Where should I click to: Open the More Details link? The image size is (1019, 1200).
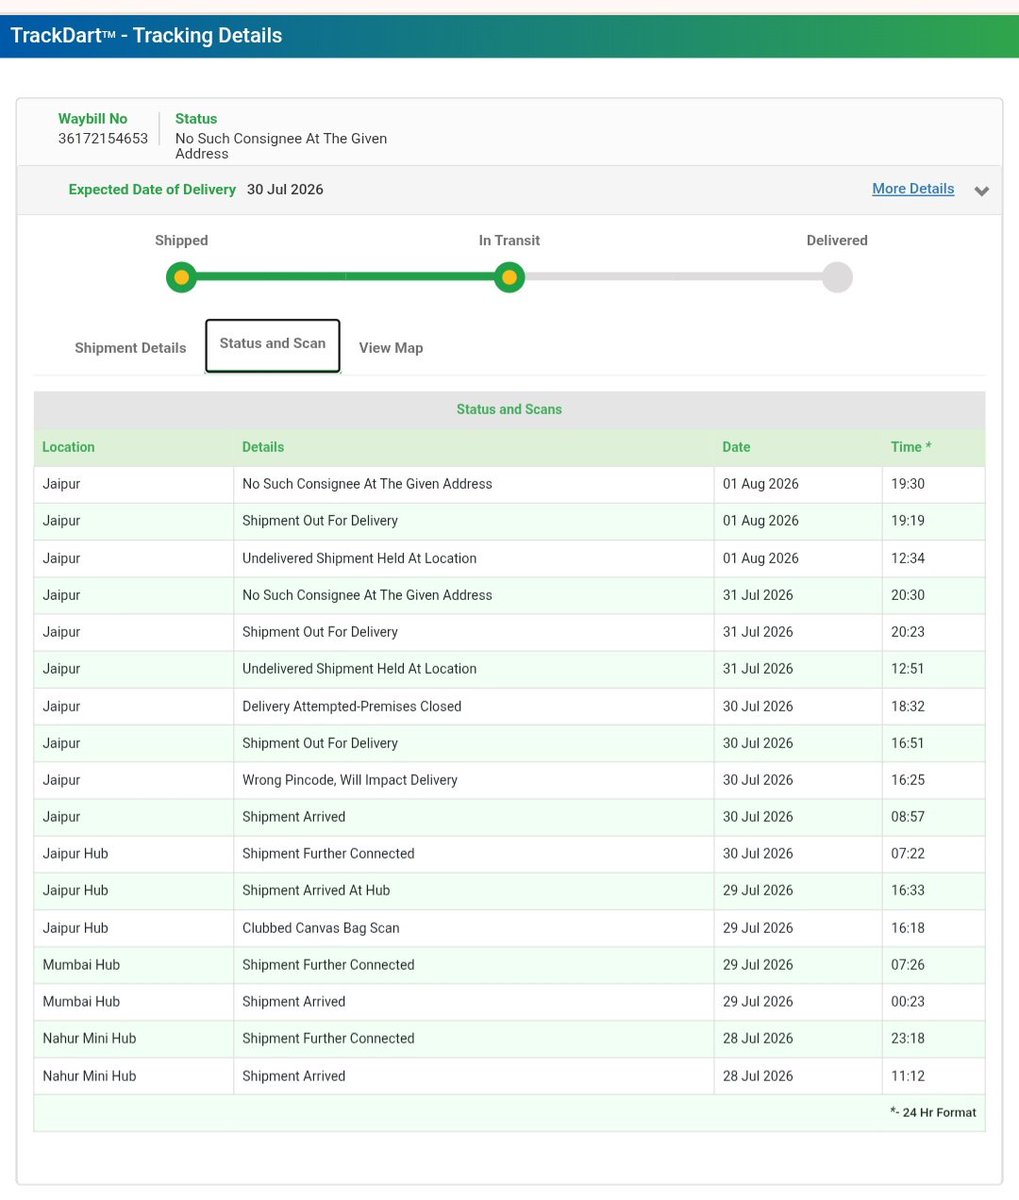[x=913, y=189]
